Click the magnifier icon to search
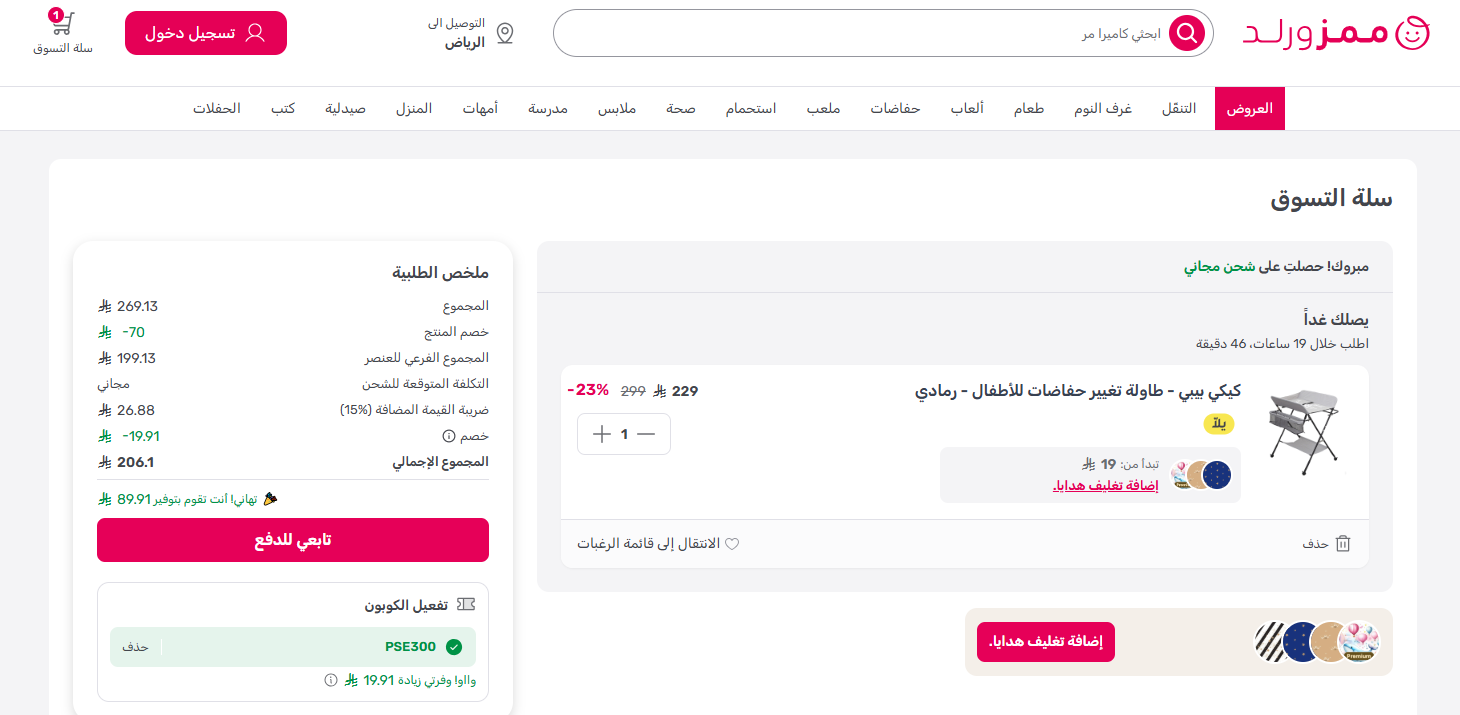The image size is (1460, 715). [1186, 32]
